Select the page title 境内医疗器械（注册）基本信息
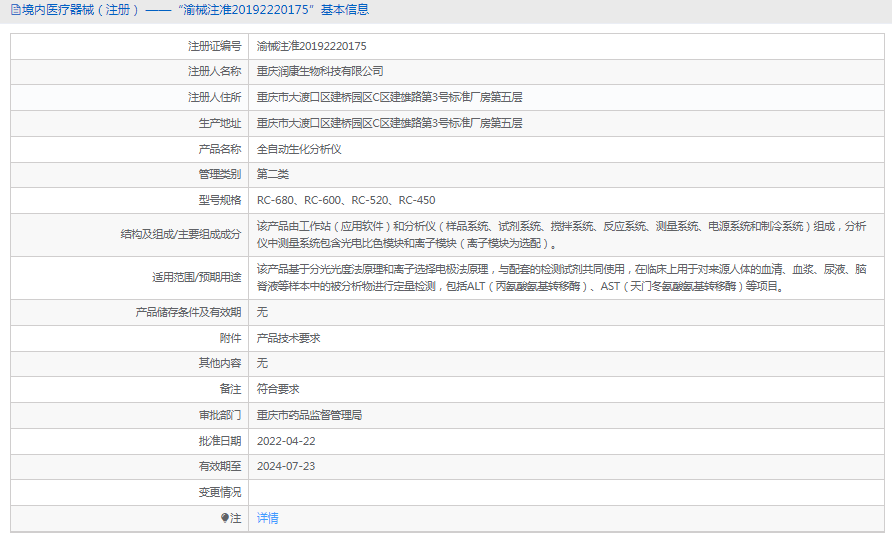This screenshot has width=892, height=542. (195, 10)
